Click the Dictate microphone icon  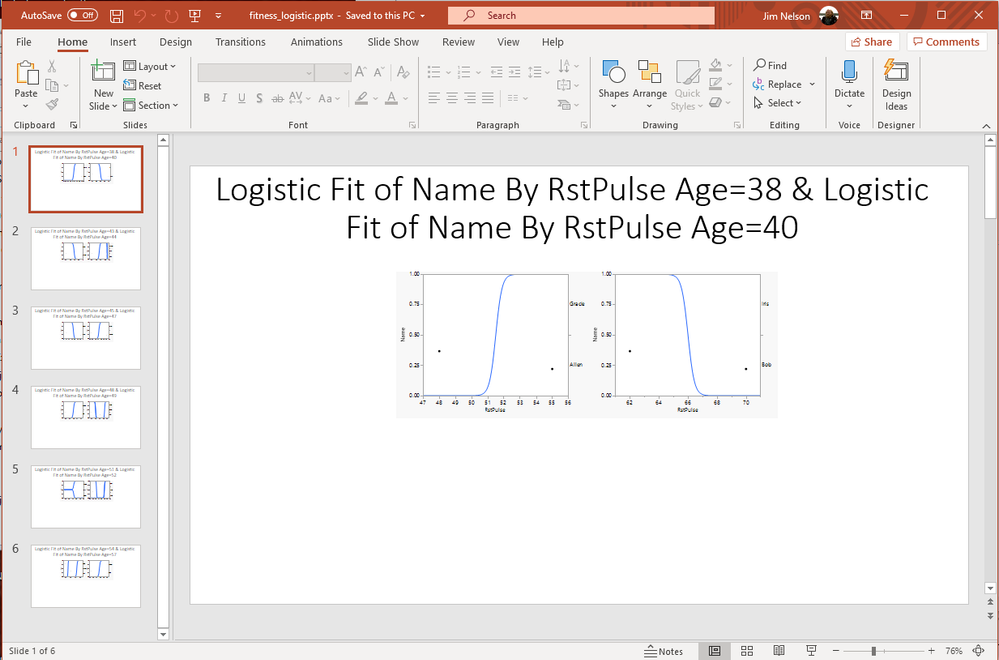pyautogui.click(x=849, y=72)
